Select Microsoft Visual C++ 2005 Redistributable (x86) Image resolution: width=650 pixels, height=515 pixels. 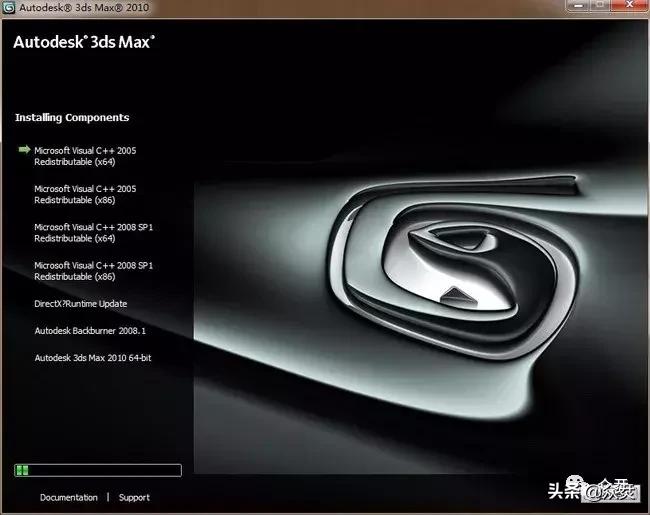pyautogui.click(x=85, y=194)
